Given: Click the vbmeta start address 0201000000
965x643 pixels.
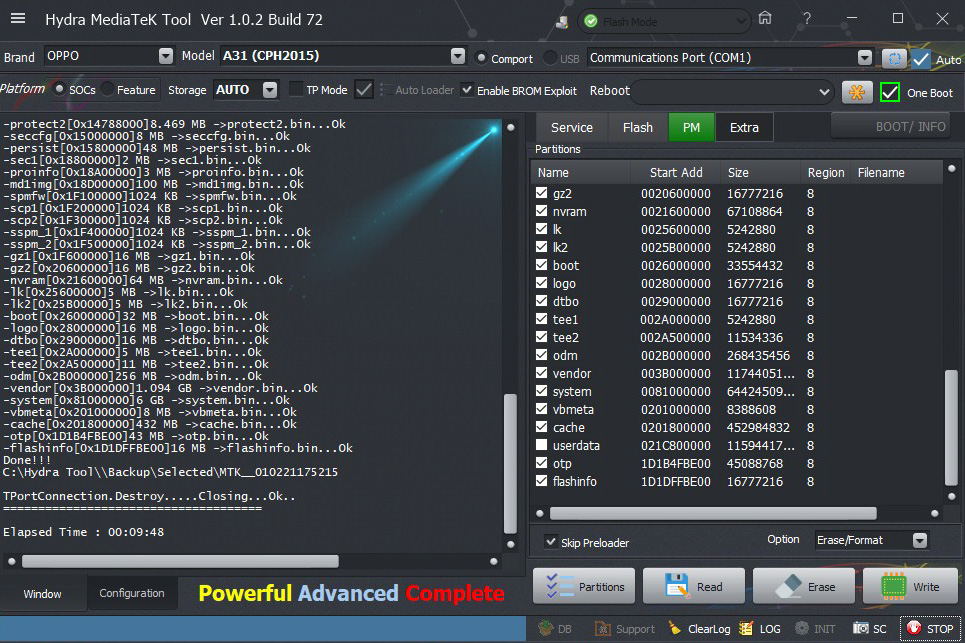Looking at the screenshot, I should tap(676, 410).
